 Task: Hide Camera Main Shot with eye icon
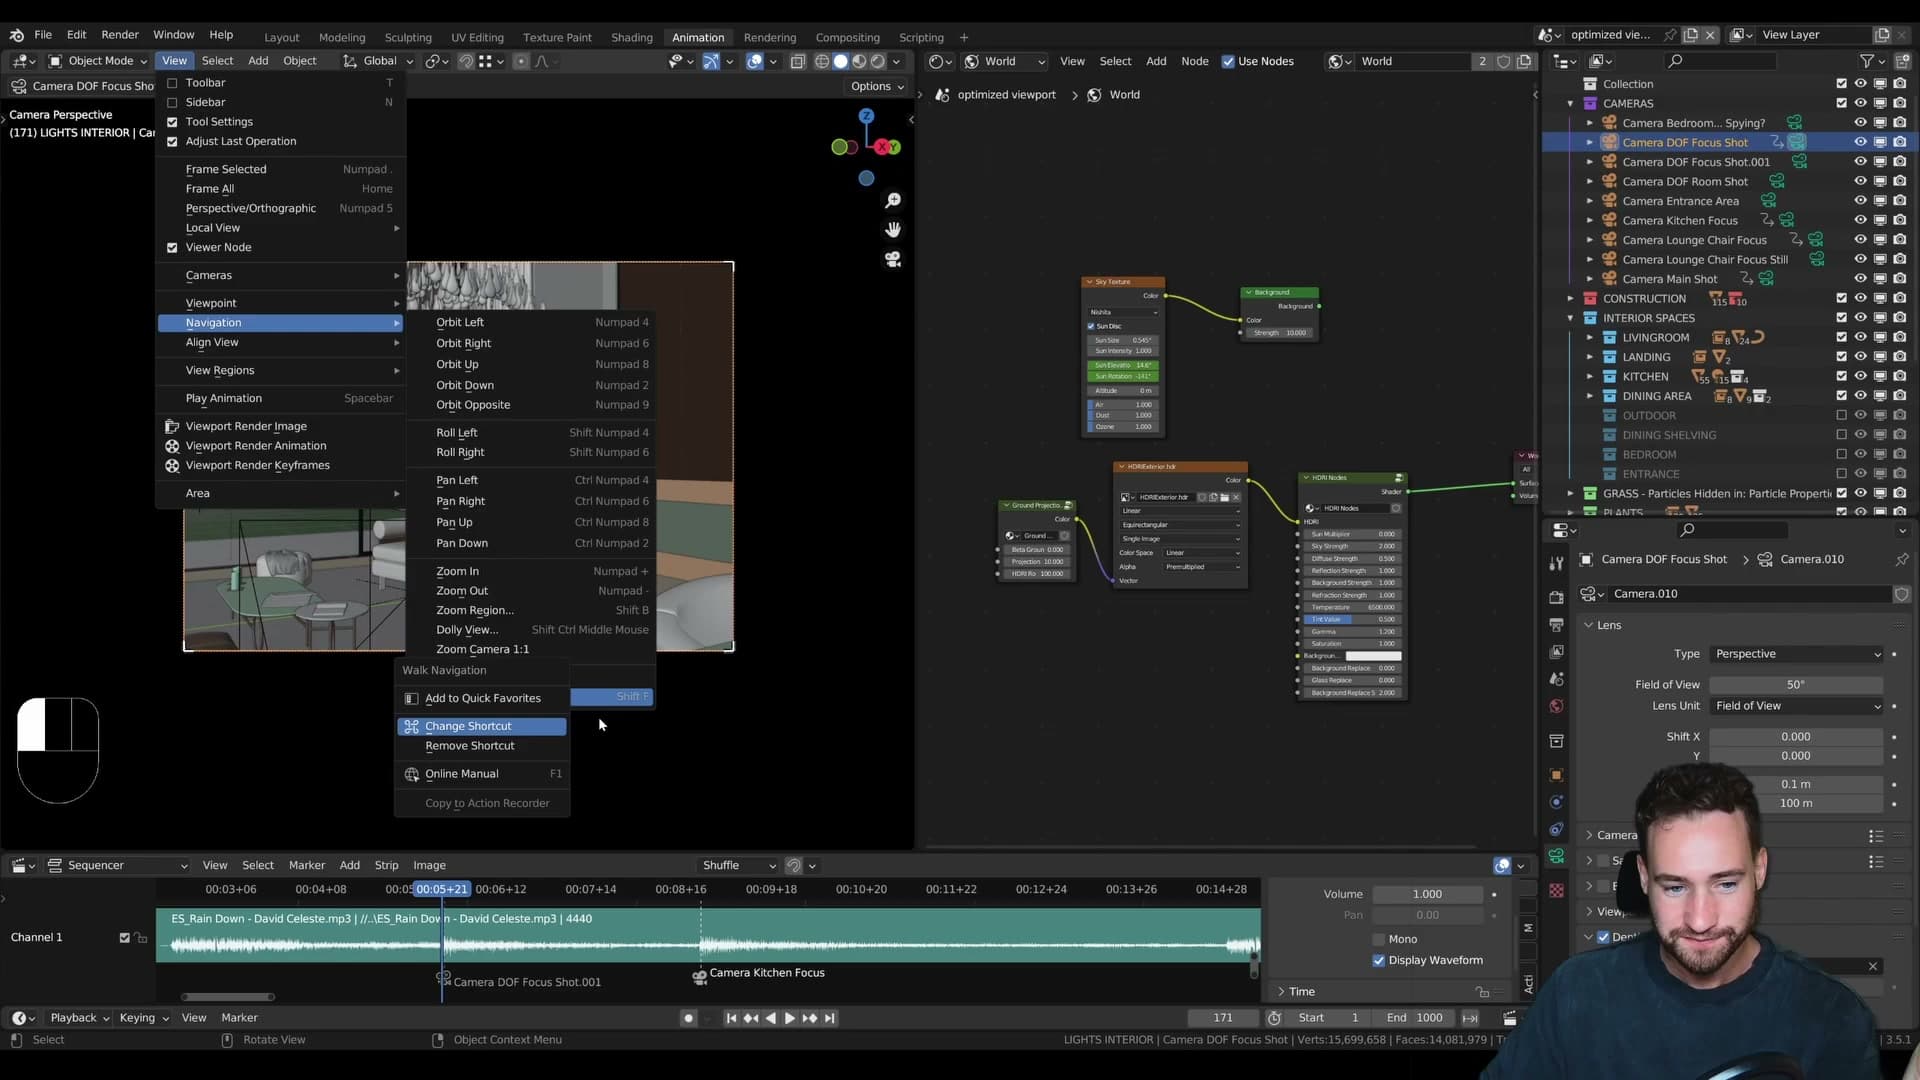1861,279
